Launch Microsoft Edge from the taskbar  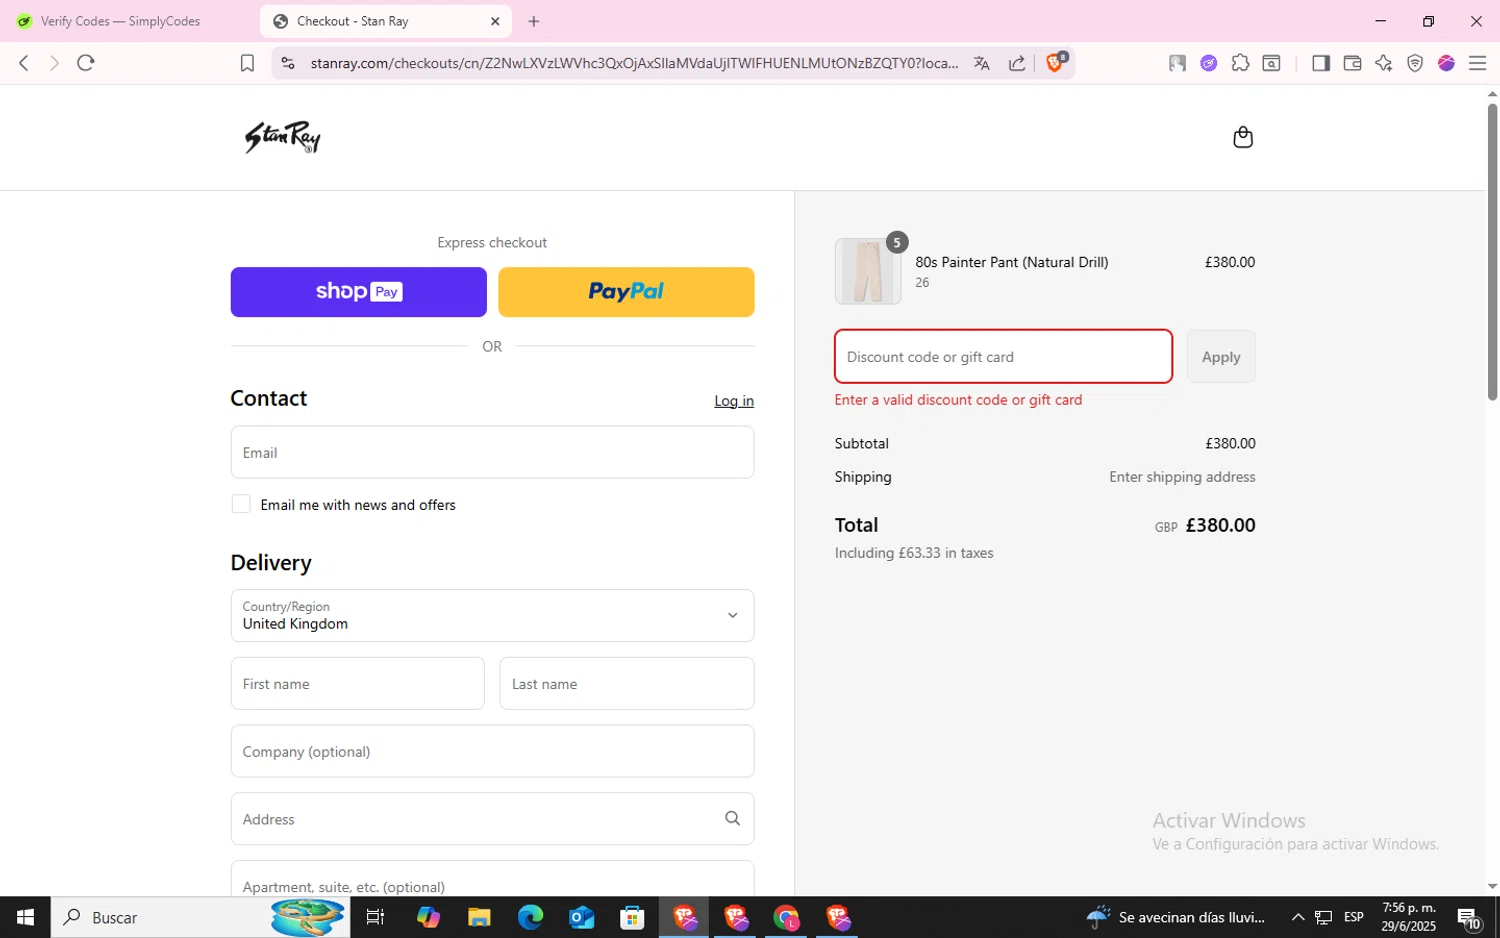pyautogui.click(x=530, y=917)
